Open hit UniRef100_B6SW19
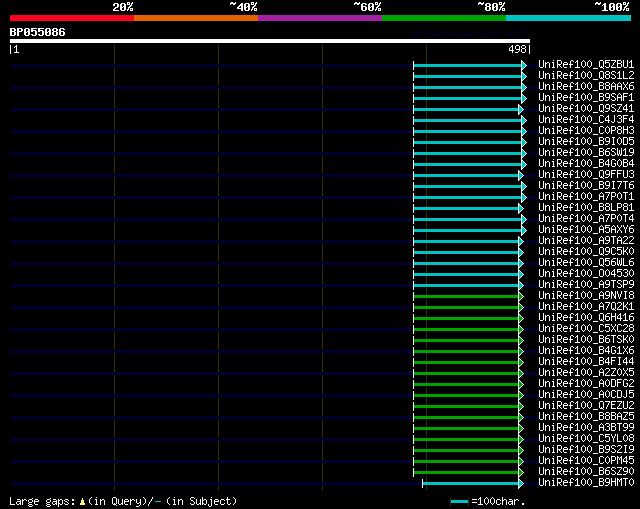640x509 pixels. (x=586, y=152)
